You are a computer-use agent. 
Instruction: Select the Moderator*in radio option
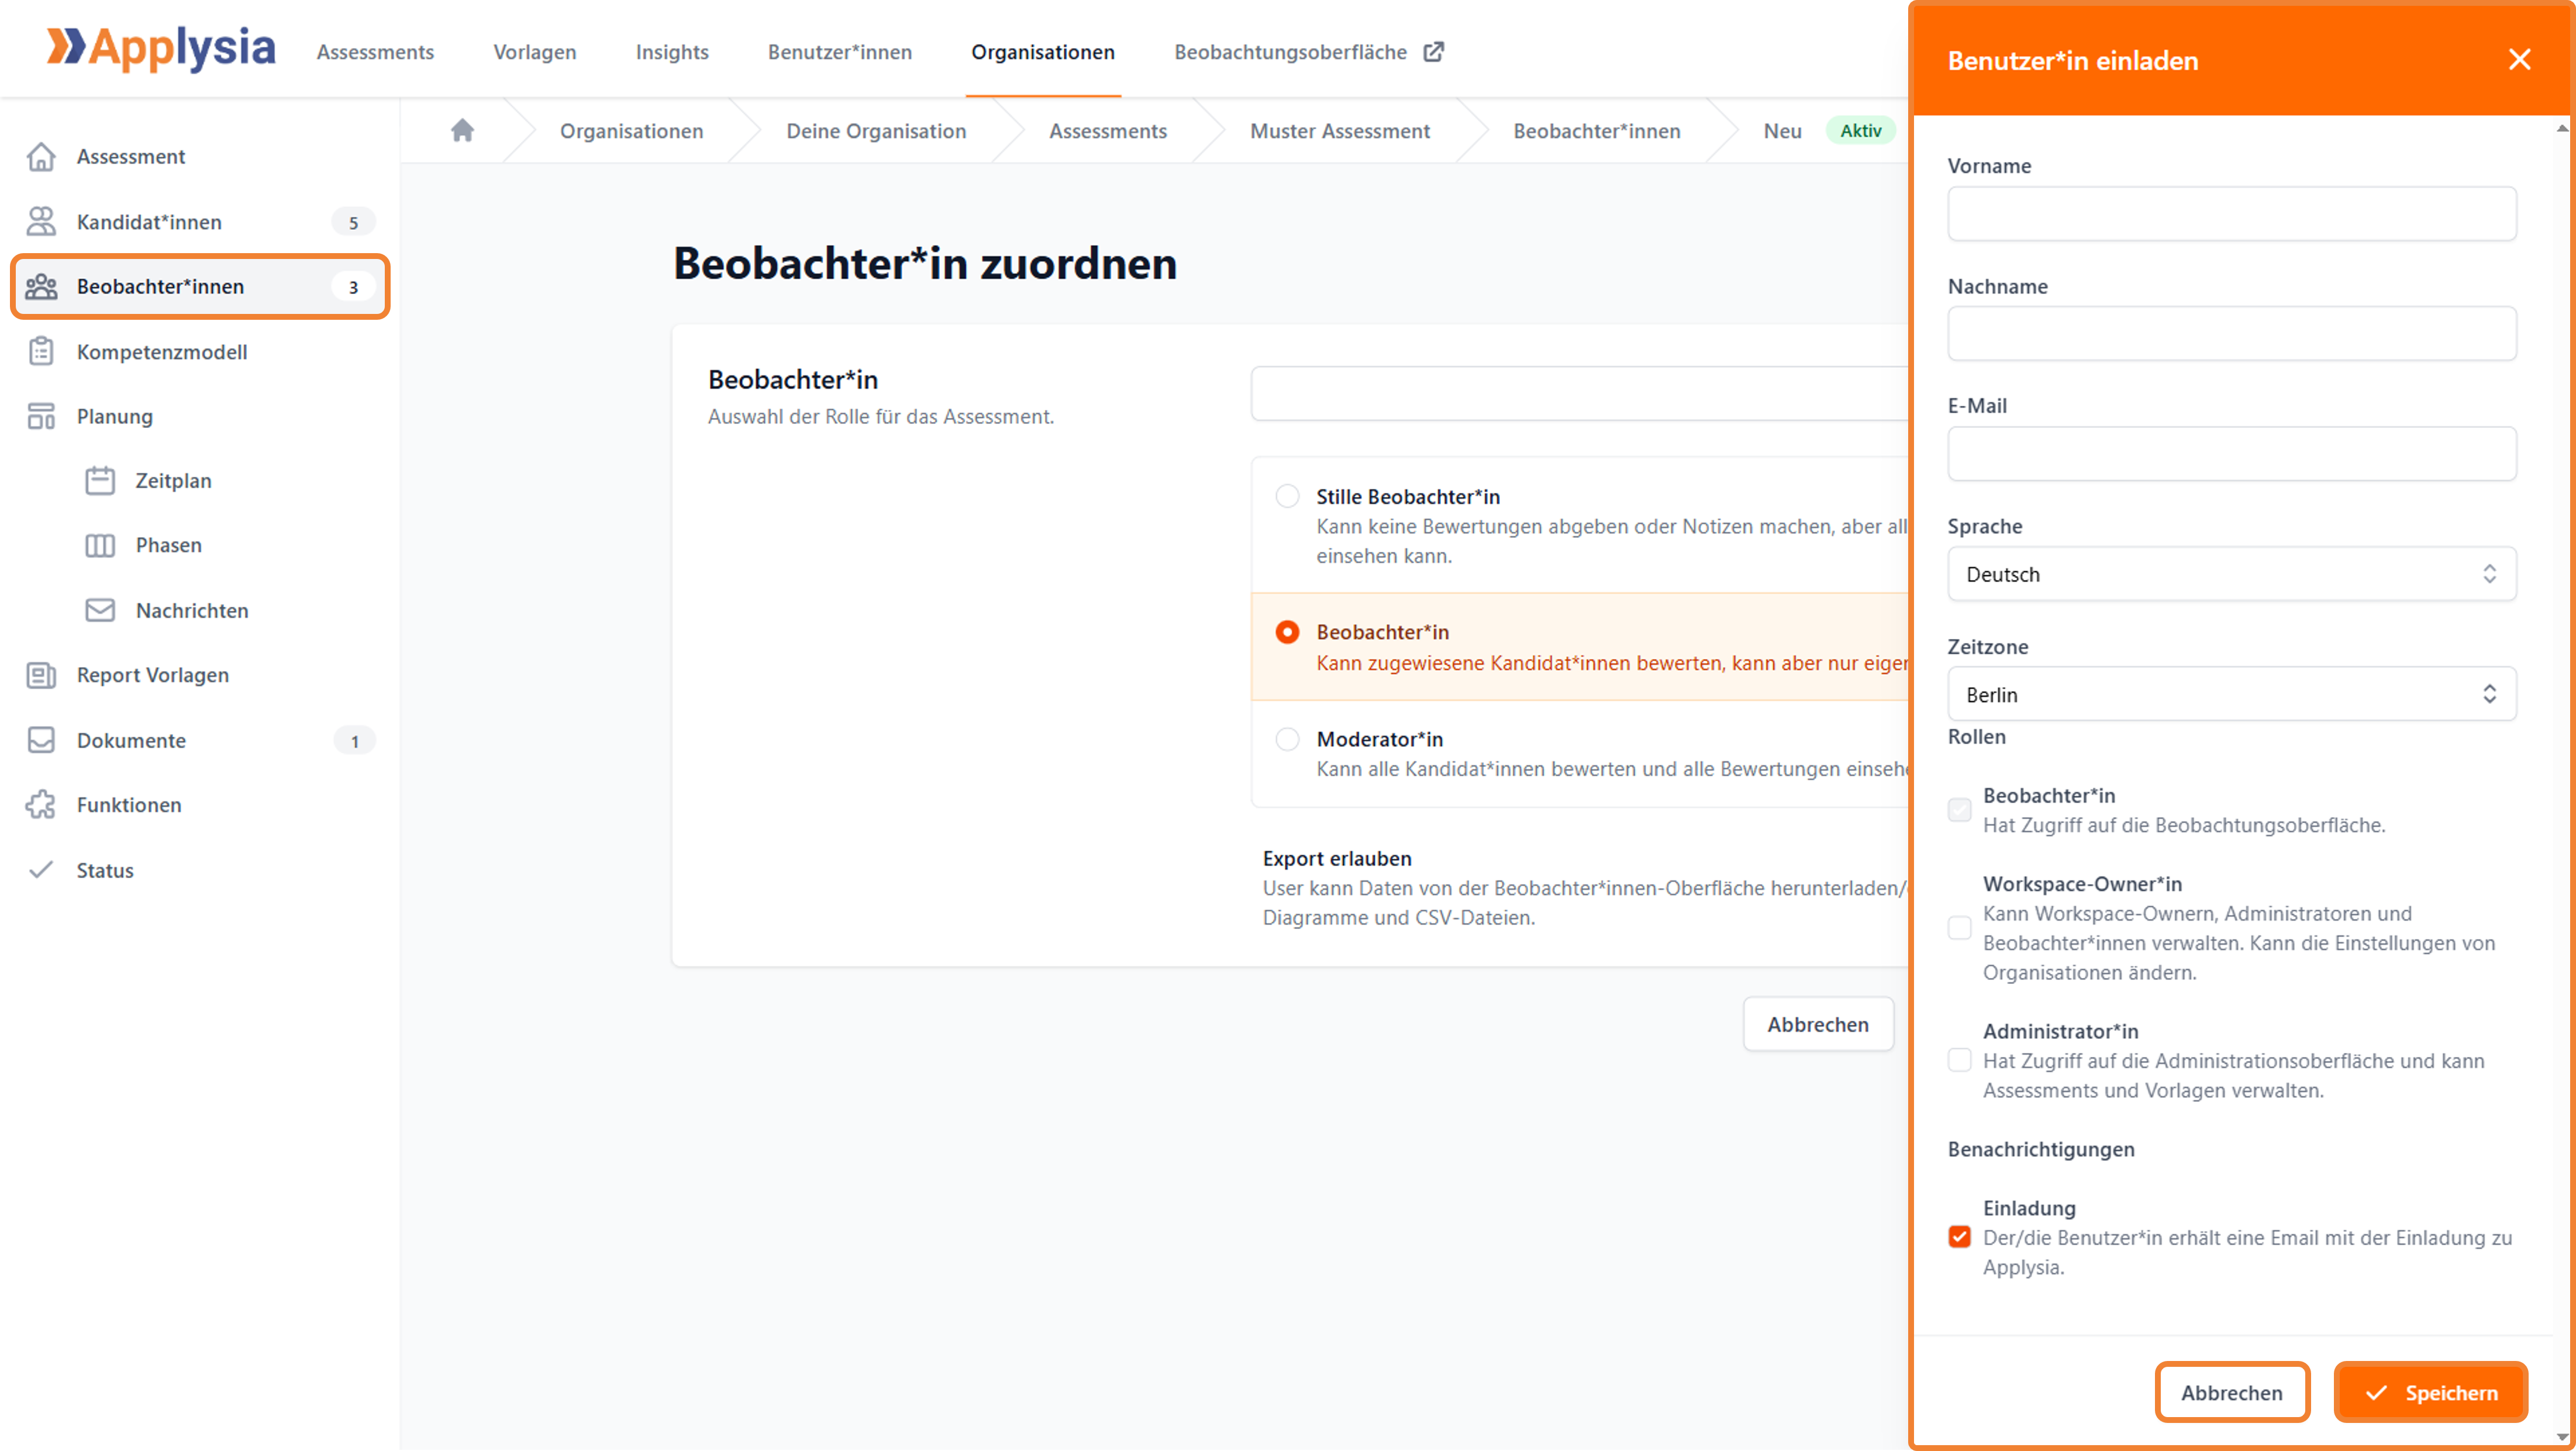click(1287, 739)
